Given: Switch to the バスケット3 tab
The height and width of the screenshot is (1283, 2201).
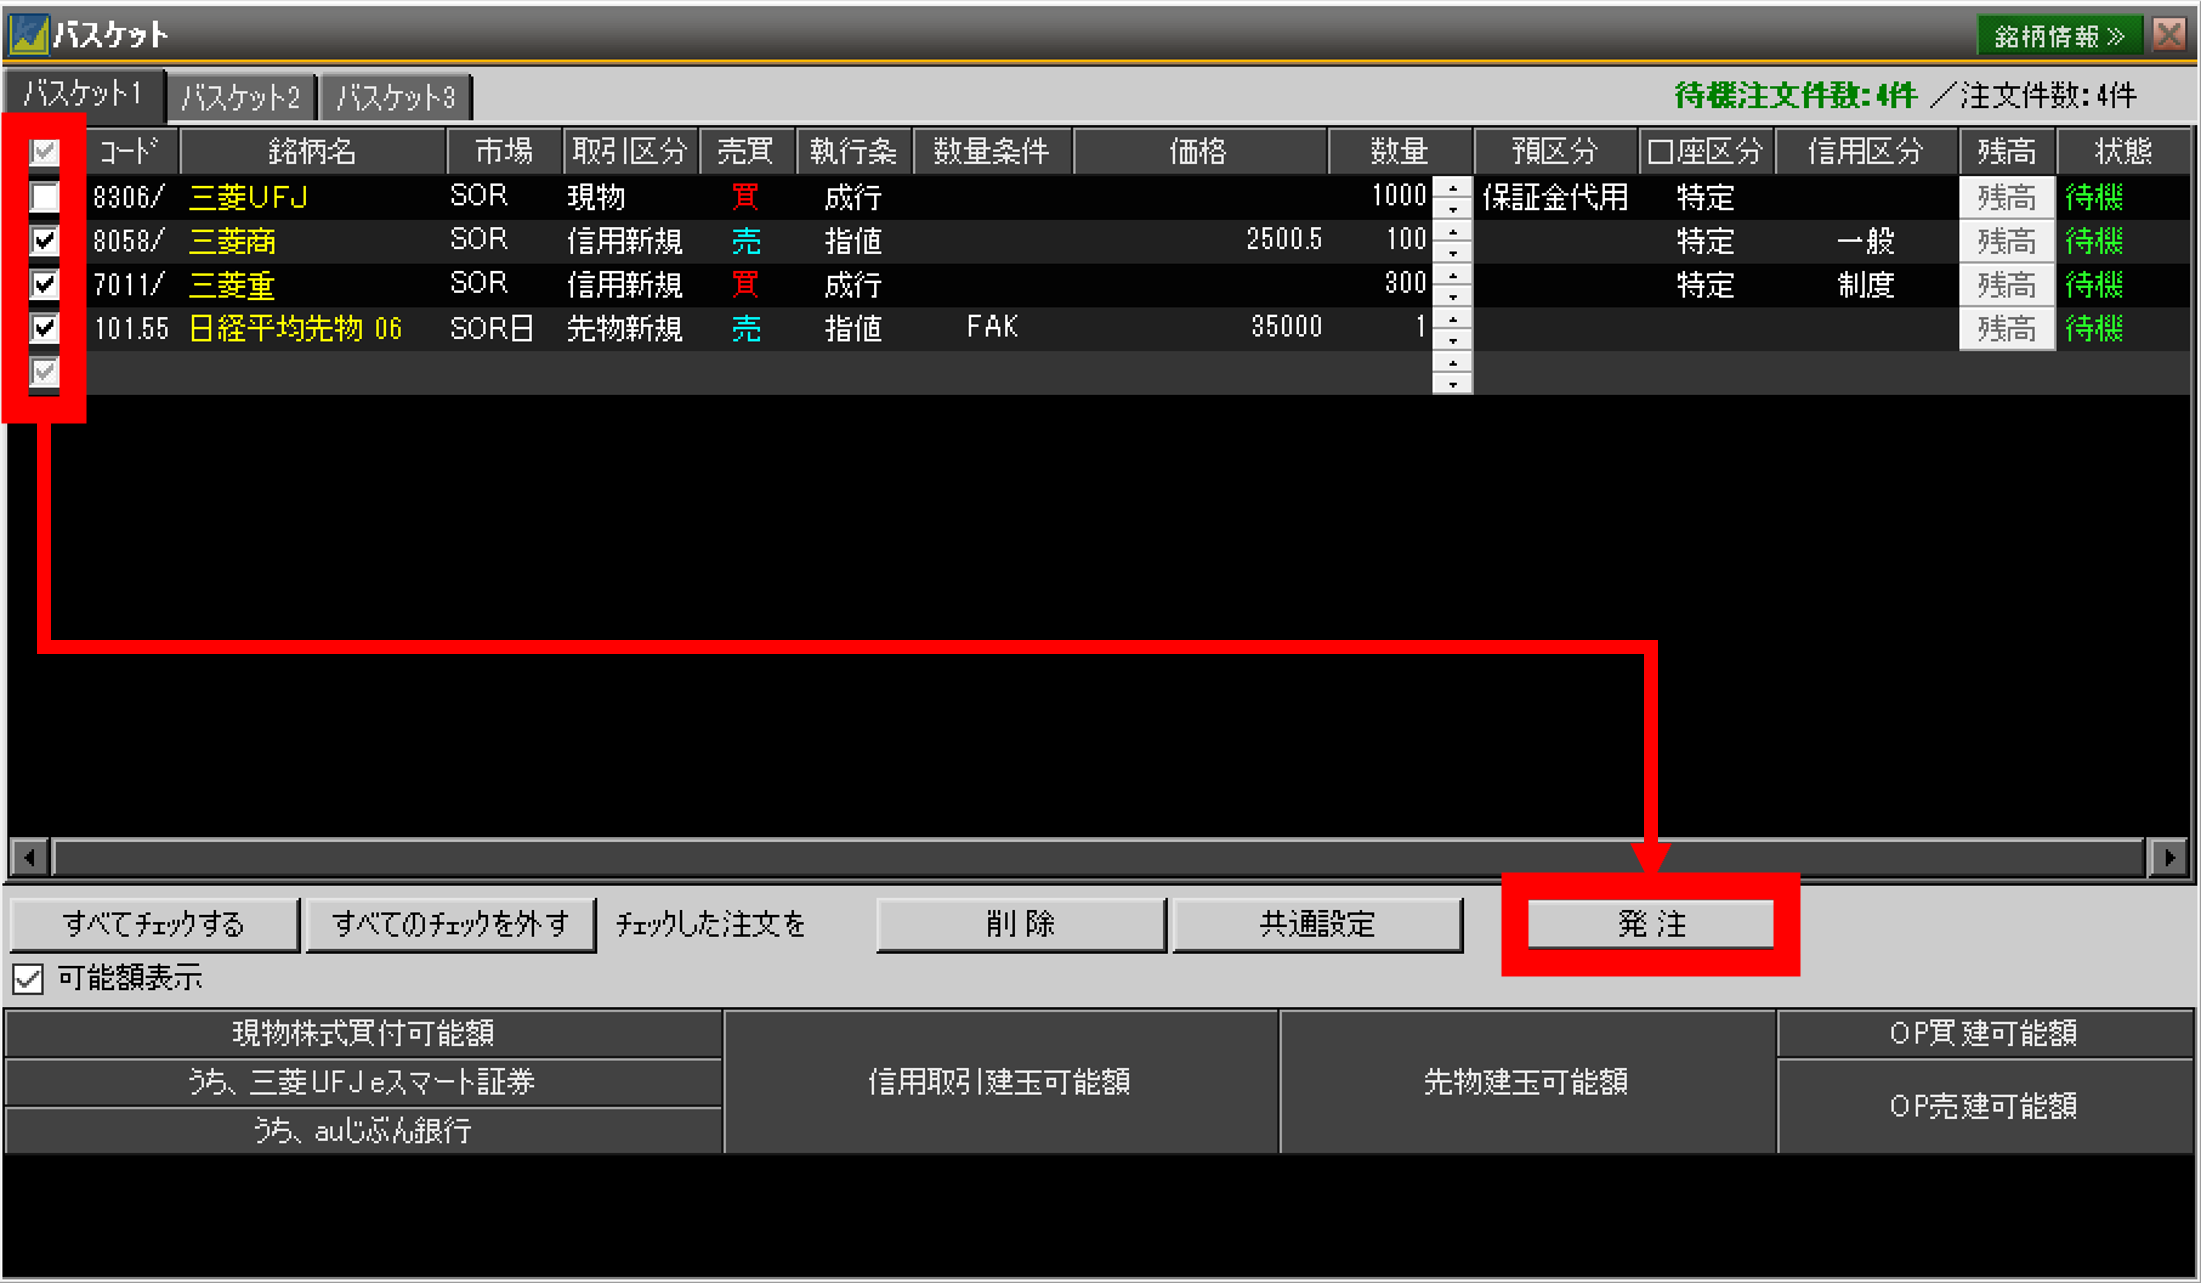Looking at the screenshot, I should (x=396, y=97).
